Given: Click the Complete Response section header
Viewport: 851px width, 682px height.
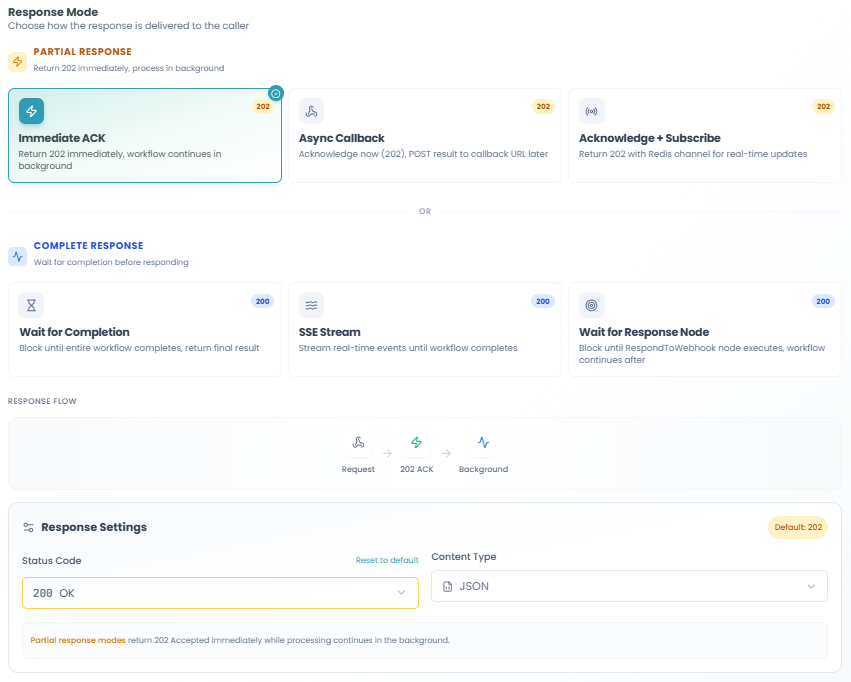Looking at the screenshot, I should tap(88, 246).
